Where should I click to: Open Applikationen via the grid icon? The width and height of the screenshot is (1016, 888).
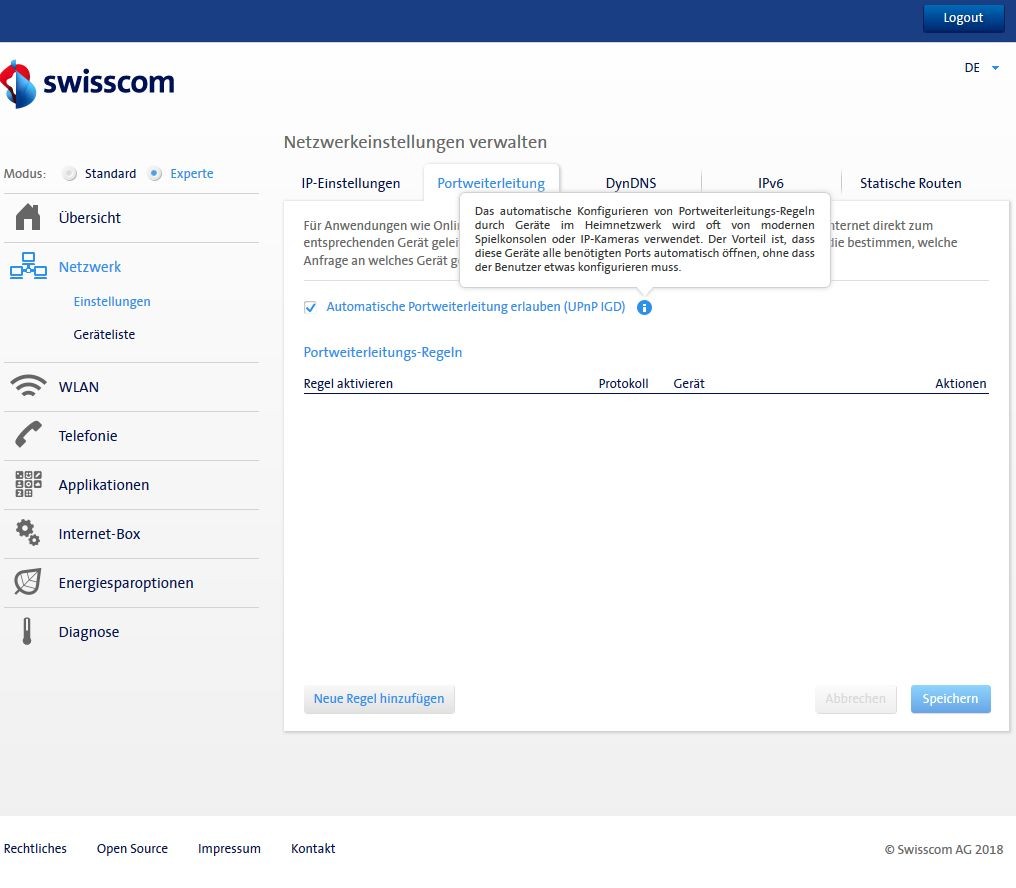(x=27, y=484)
